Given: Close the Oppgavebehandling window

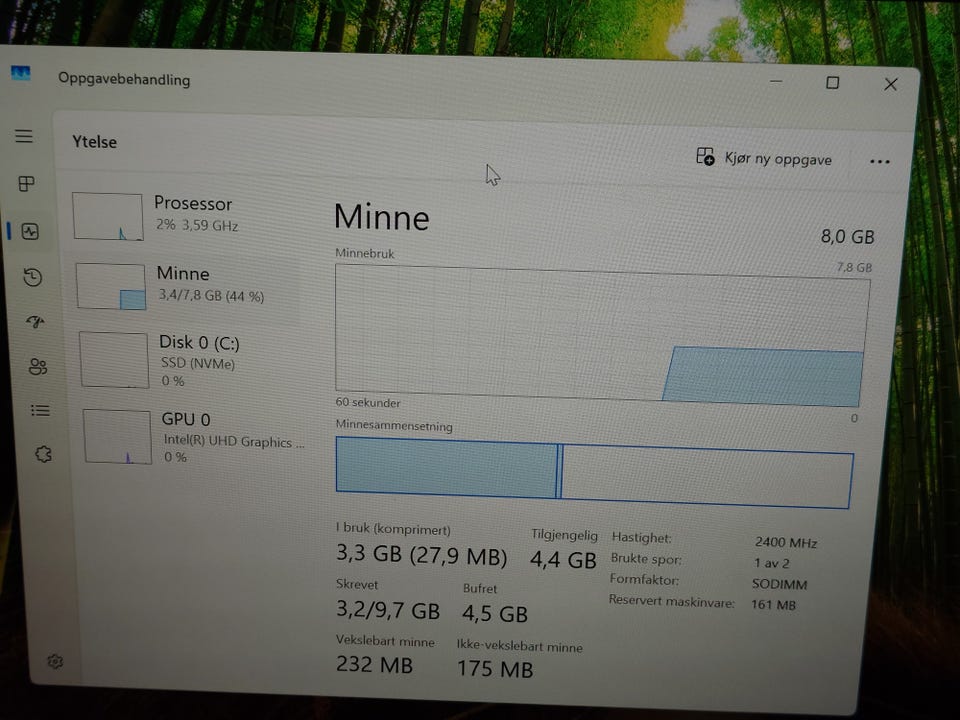Looking at the screenshot, I should pos(890,84).
